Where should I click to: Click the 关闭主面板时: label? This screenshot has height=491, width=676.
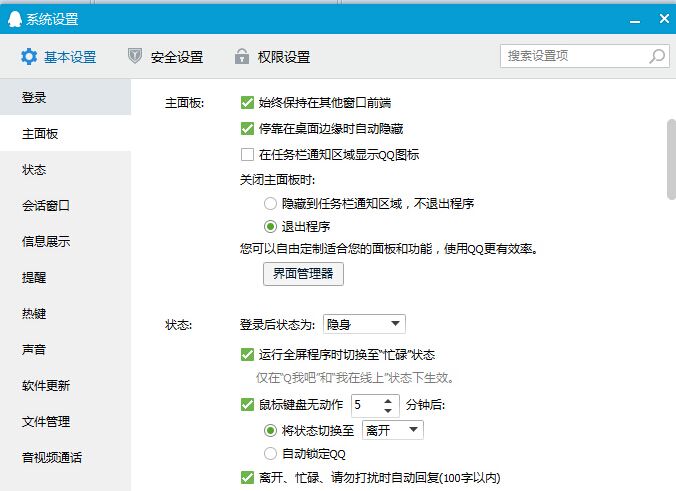pos(278,180)
